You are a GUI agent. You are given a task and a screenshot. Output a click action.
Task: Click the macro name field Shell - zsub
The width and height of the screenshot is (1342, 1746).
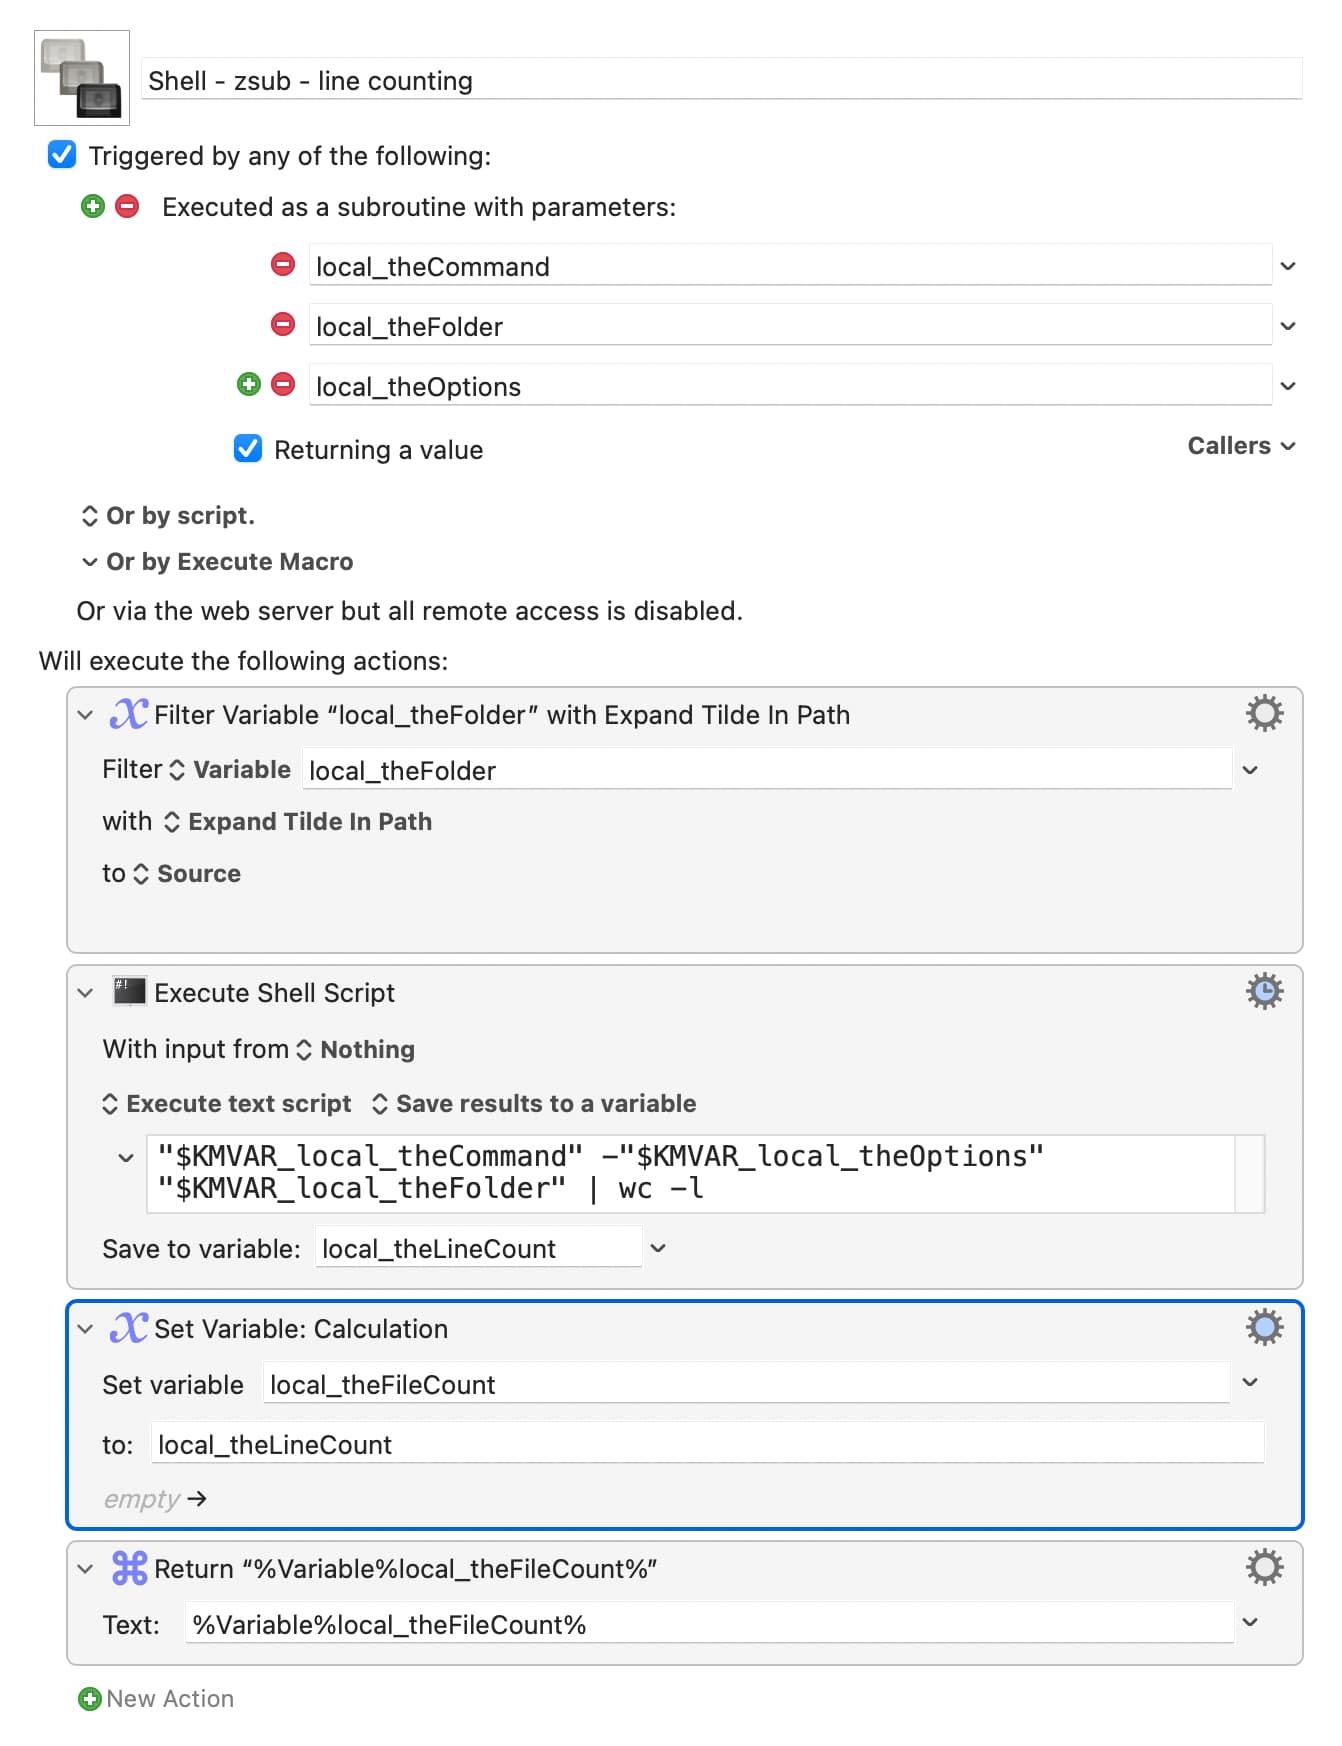722,80
